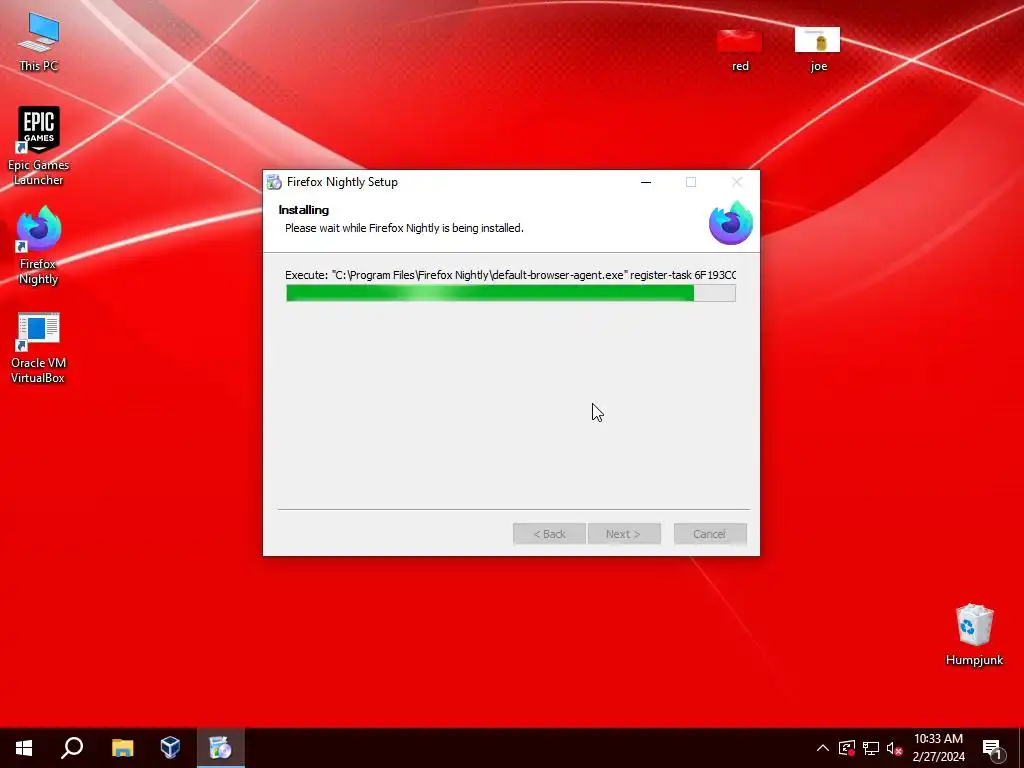1024x768 pixels.
Task: Open the network status tray icon
Action: (871, 748)
